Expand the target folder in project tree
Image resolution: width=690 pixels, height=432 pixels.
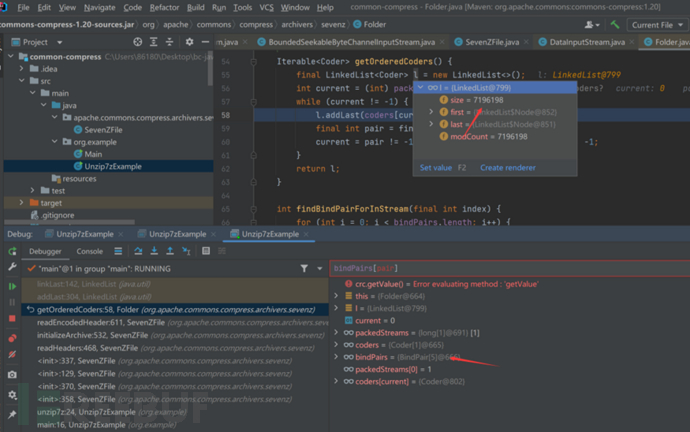click(x=22, y=202)
